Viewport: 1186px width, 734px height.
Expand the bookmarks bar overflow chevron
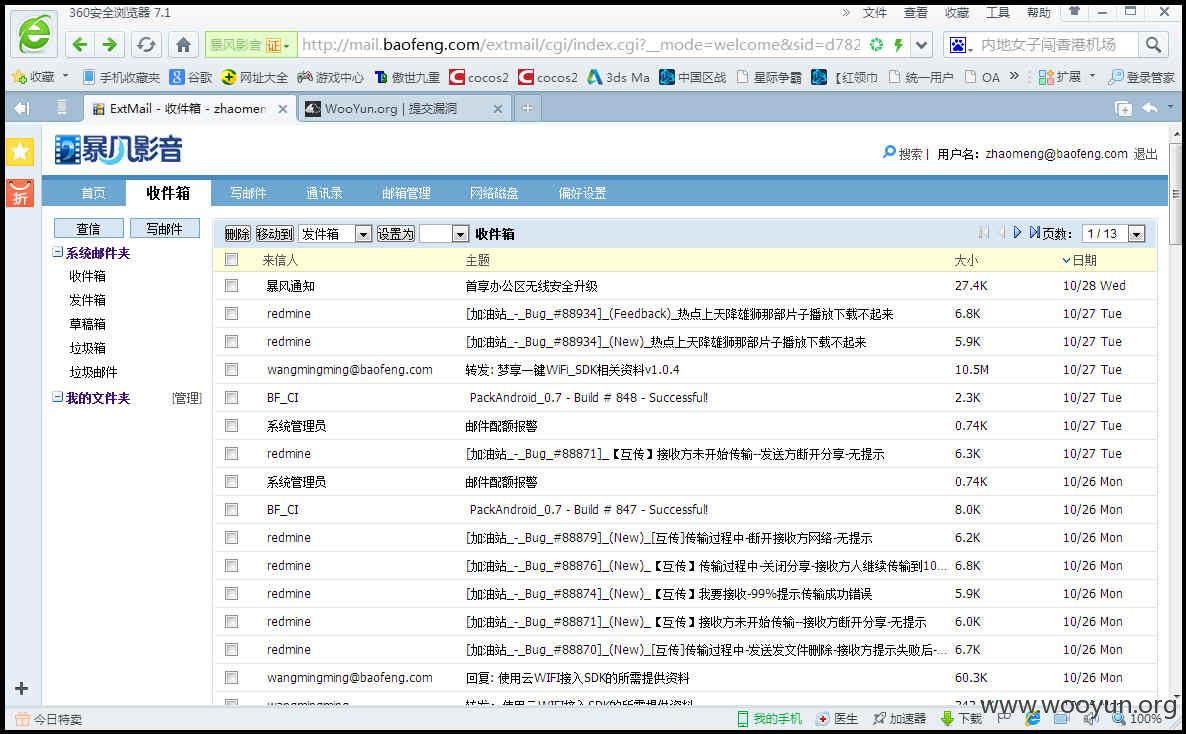tap(1014, 76)
